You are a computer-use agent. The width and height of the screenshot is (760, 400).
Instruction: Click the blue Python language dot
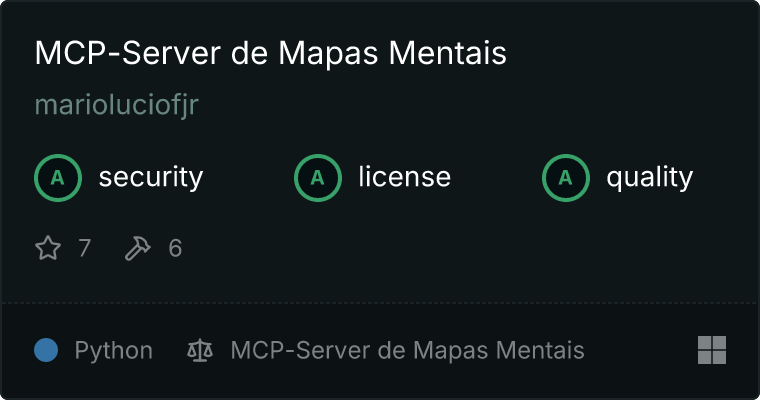[46, 350]
